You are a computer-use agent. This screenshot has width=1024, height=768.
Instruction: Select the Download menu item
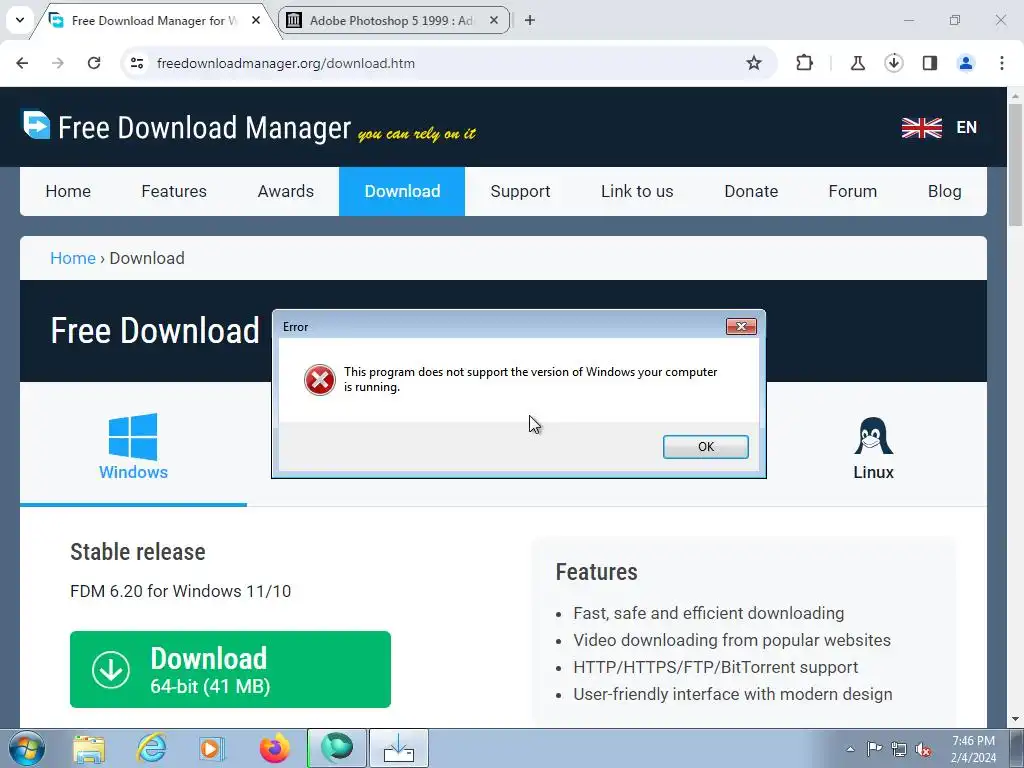[x=402, y=191]
